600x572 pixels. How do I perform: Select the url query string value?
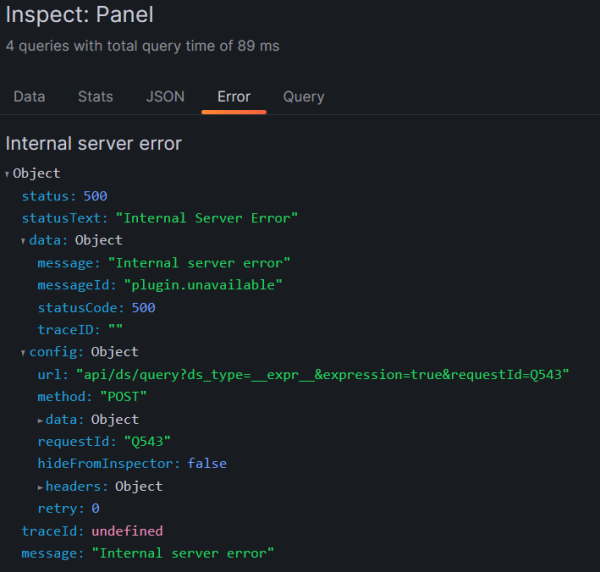coord(322,374)
